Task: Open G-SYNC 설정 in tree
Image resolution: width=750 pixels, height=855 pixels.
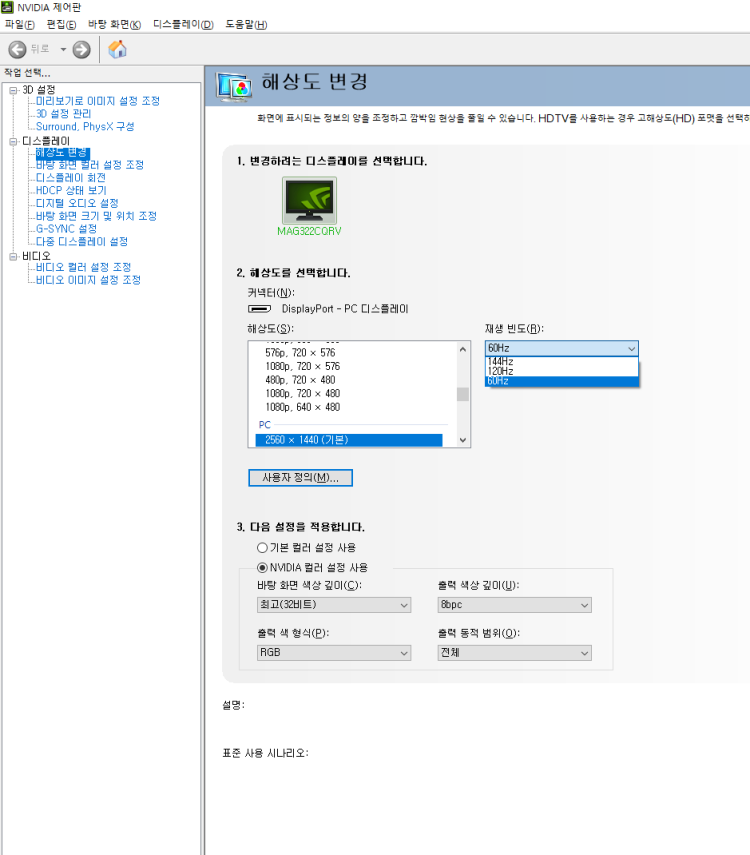Action: (x=66, y=228)
